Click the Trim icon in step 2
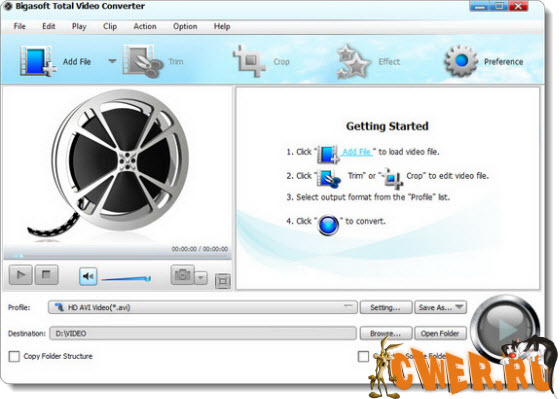This screenshot has width=560, height=399. click(329, 178)
